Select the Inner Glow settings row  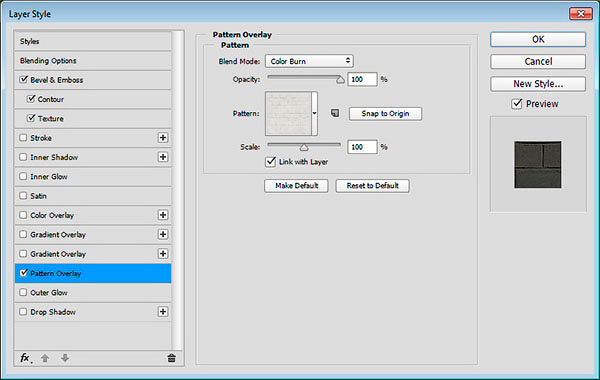point(93,176)
